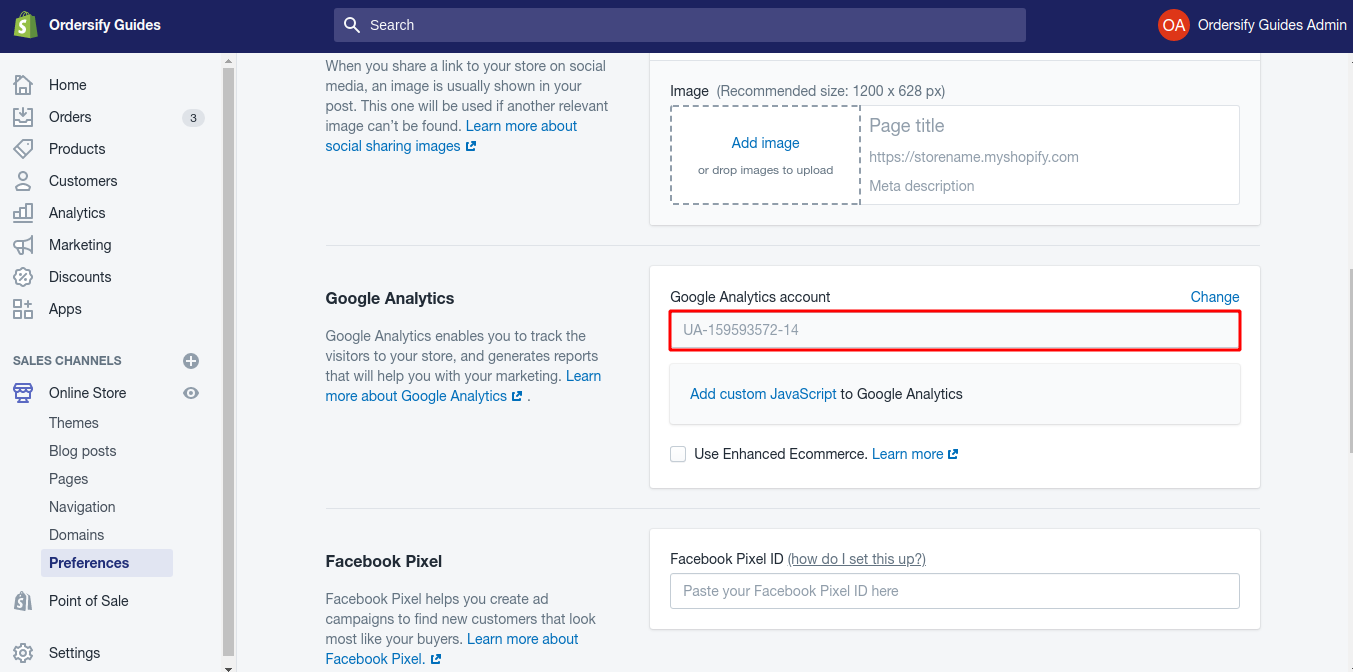Click the Orders inbox icon
Image resolution: width=1353 pixels, height=672 pixels.
pyautogui.click(x=23, y=117)
